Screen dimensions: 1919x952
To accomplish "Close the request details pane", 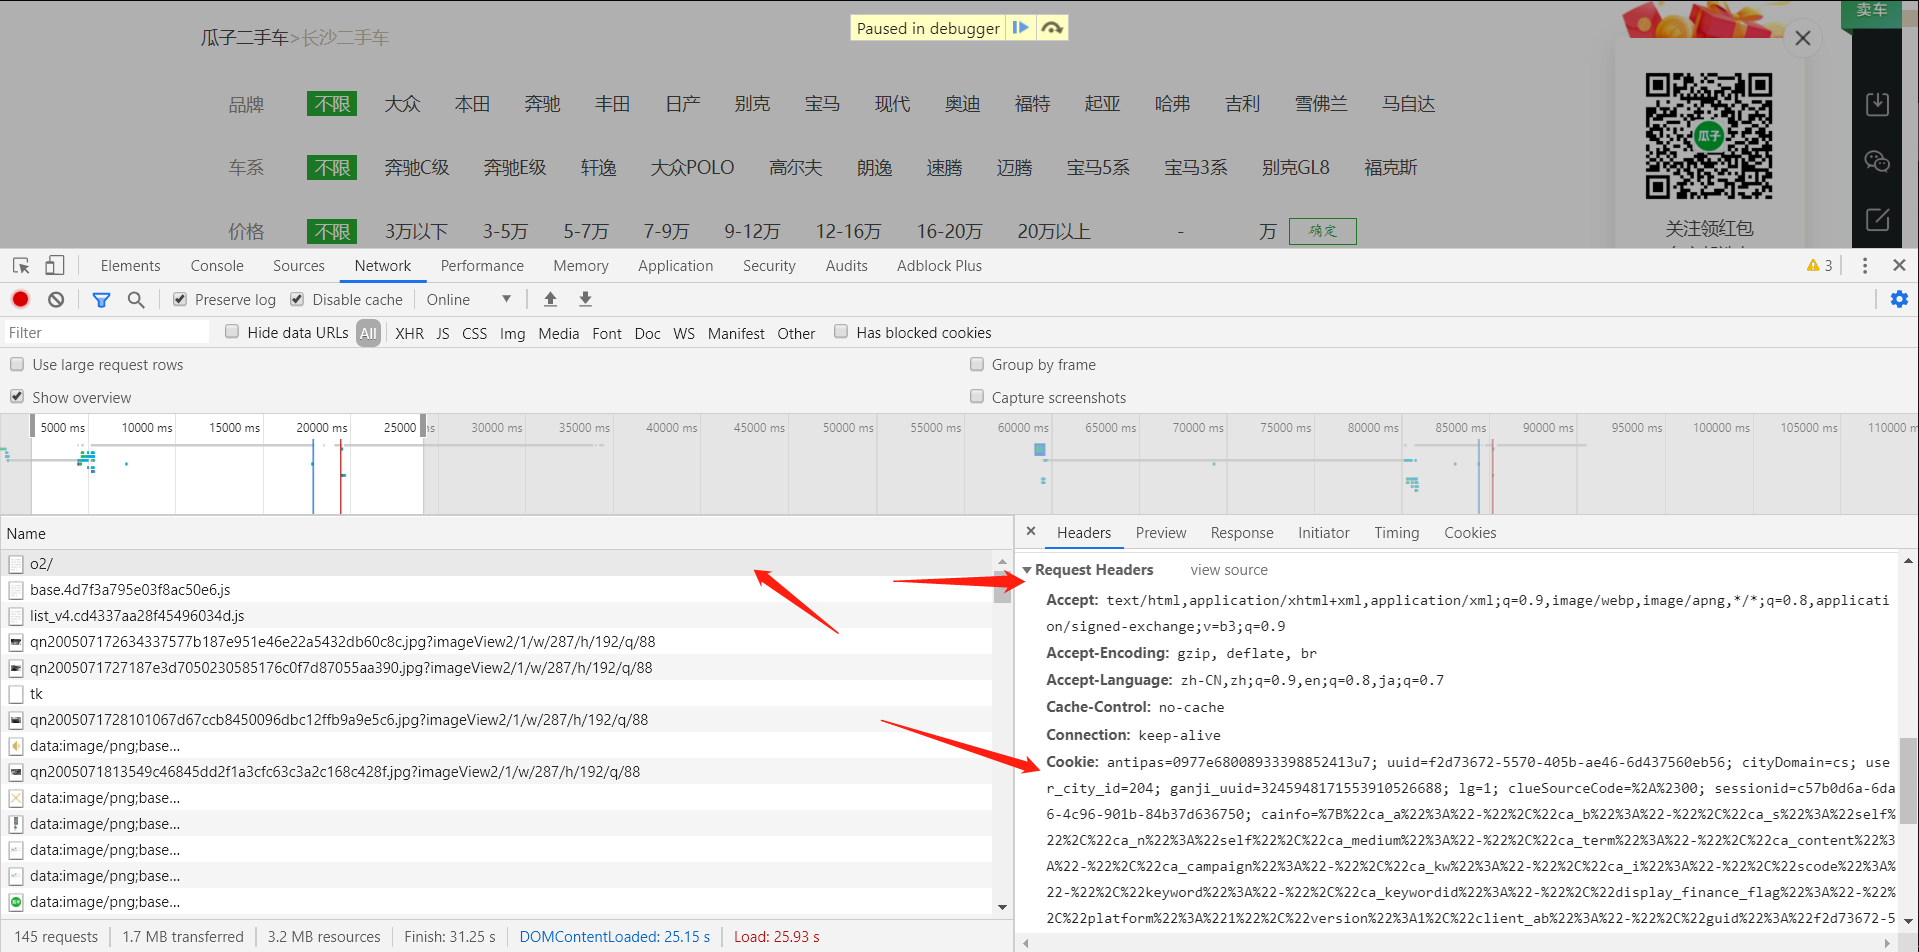I will tap(1031, 531).
